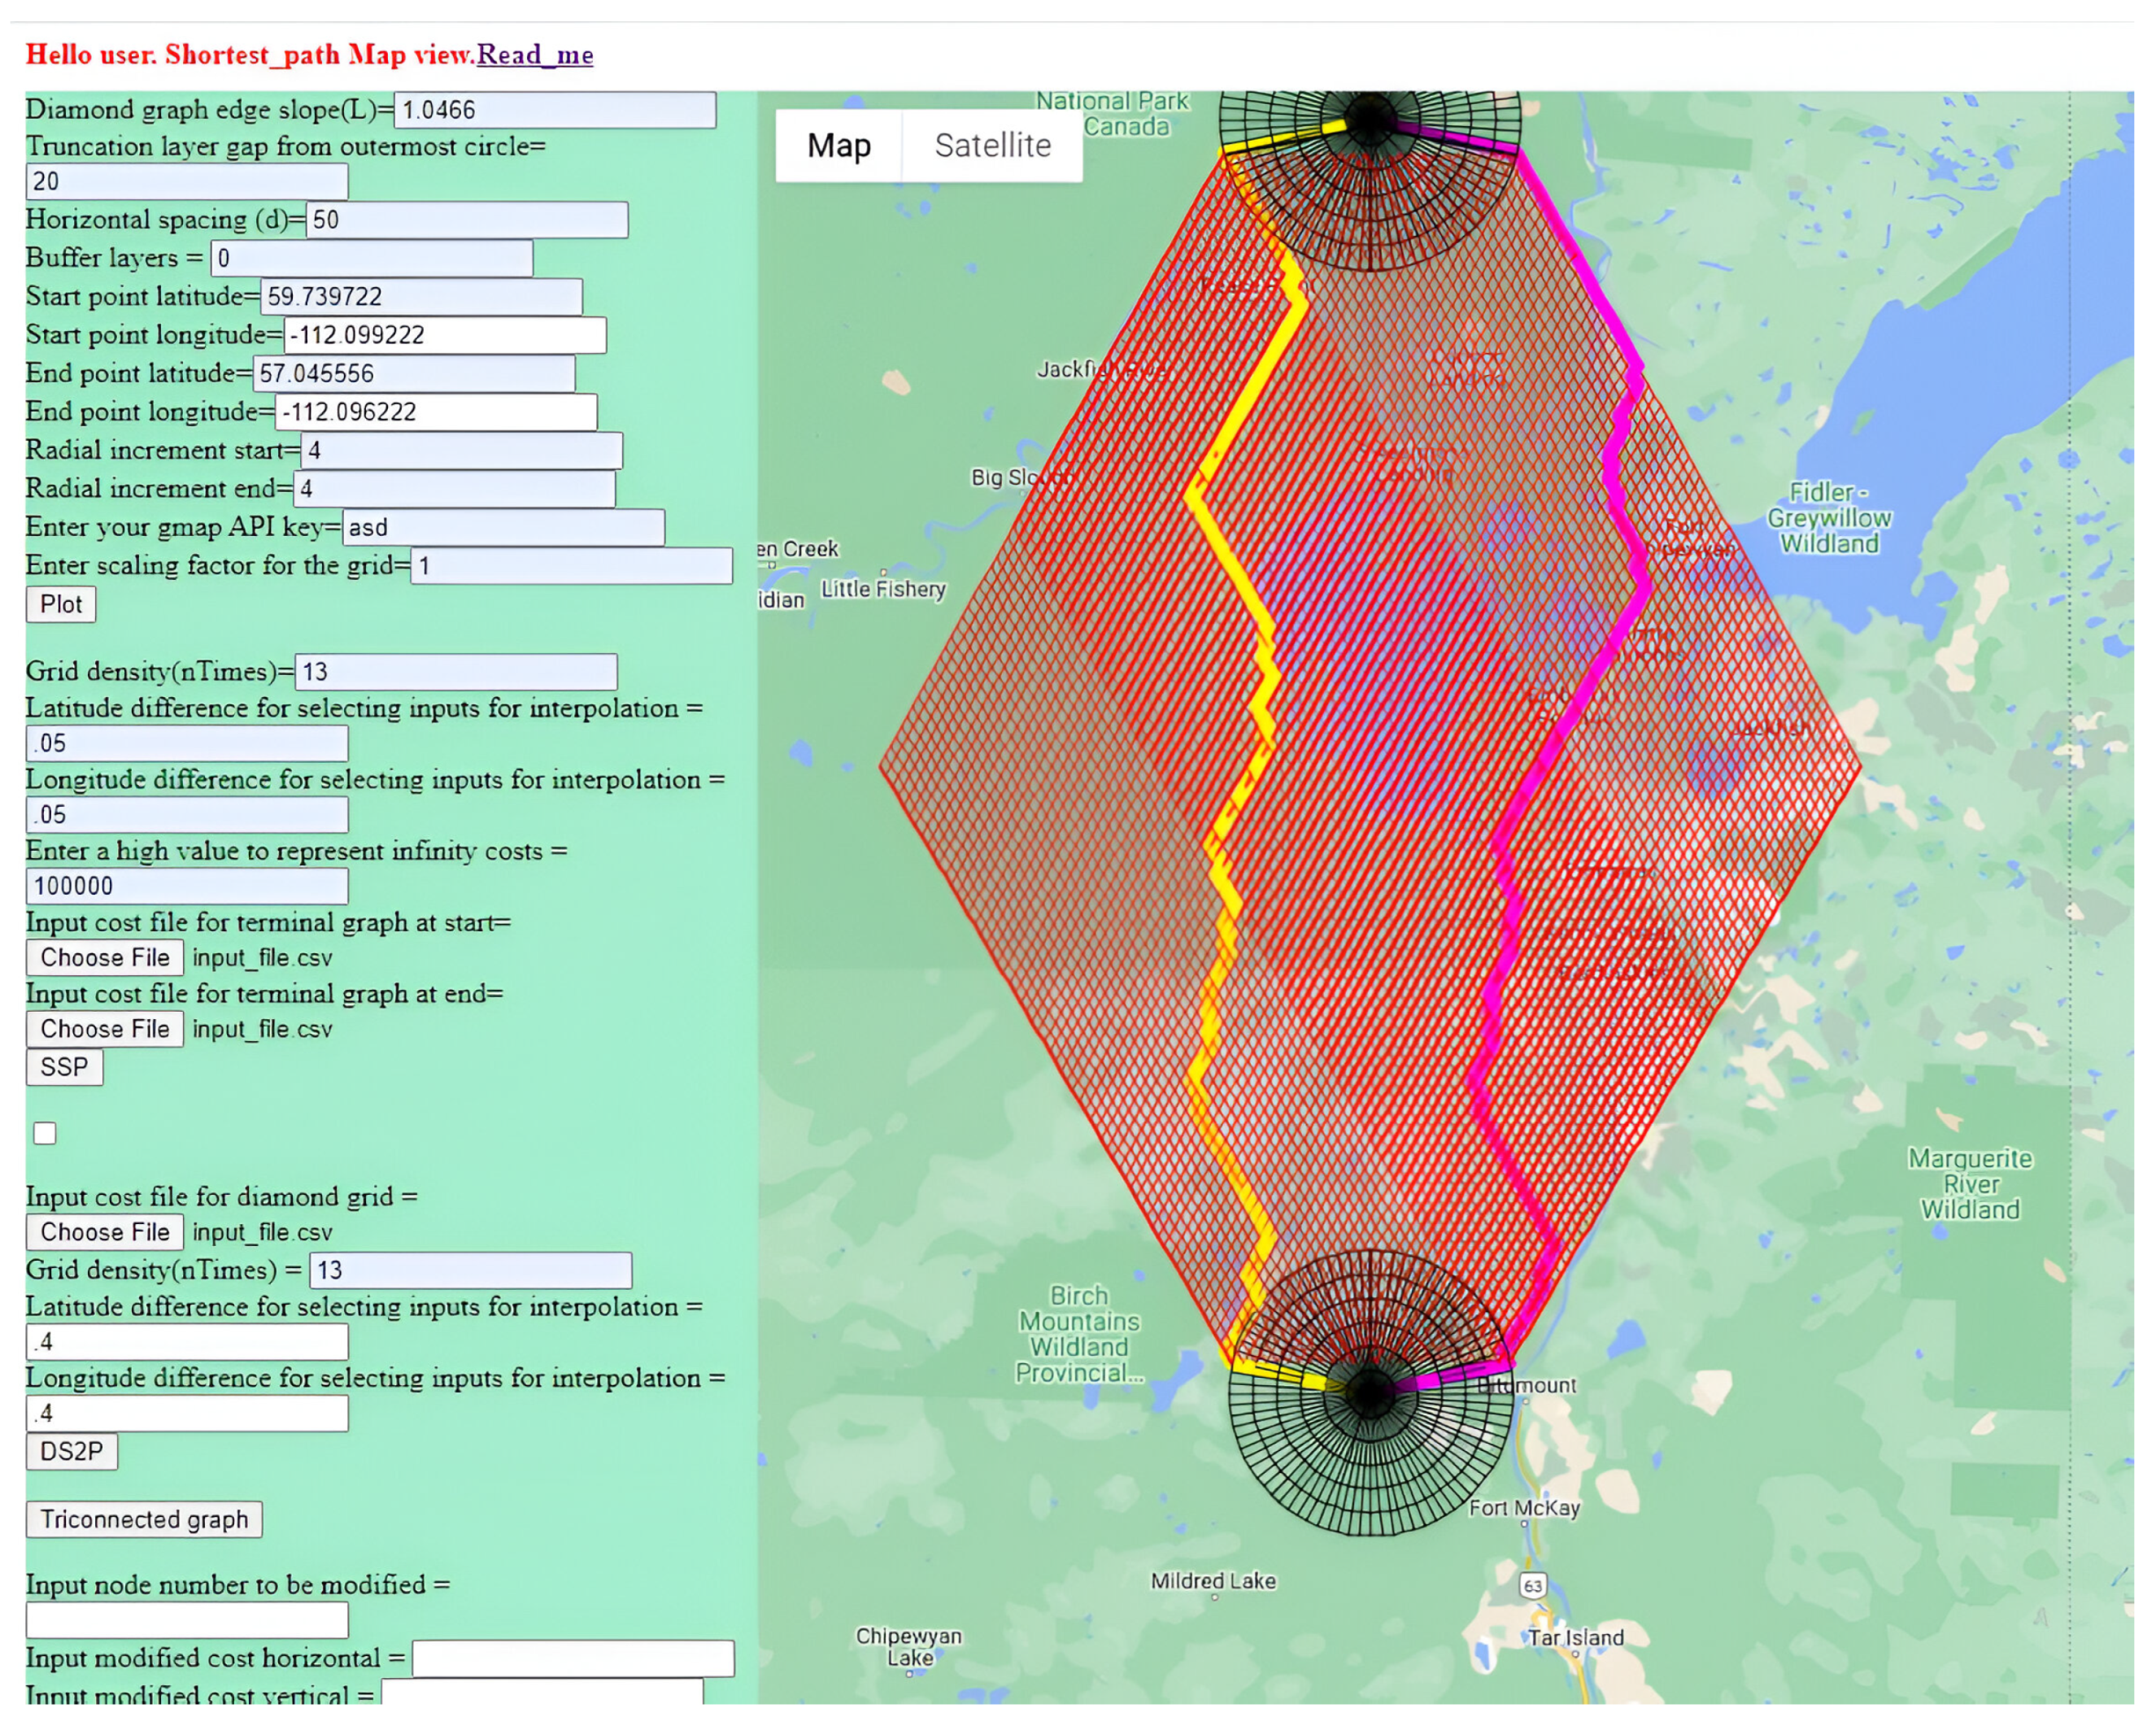The height and width of the screenshot is (1730, 2156).
Task: Choose file for terminal graph at start
Action: (104, 957)
